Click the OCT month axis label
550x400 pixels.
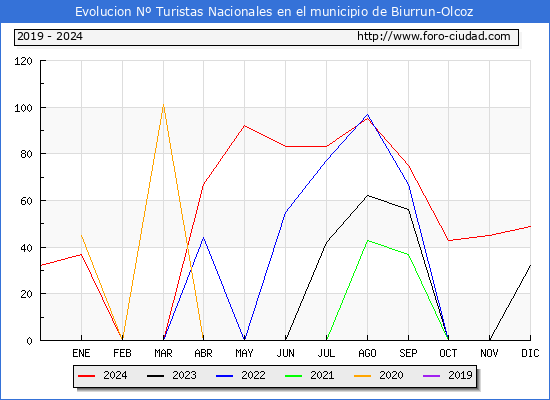[448, 353]
